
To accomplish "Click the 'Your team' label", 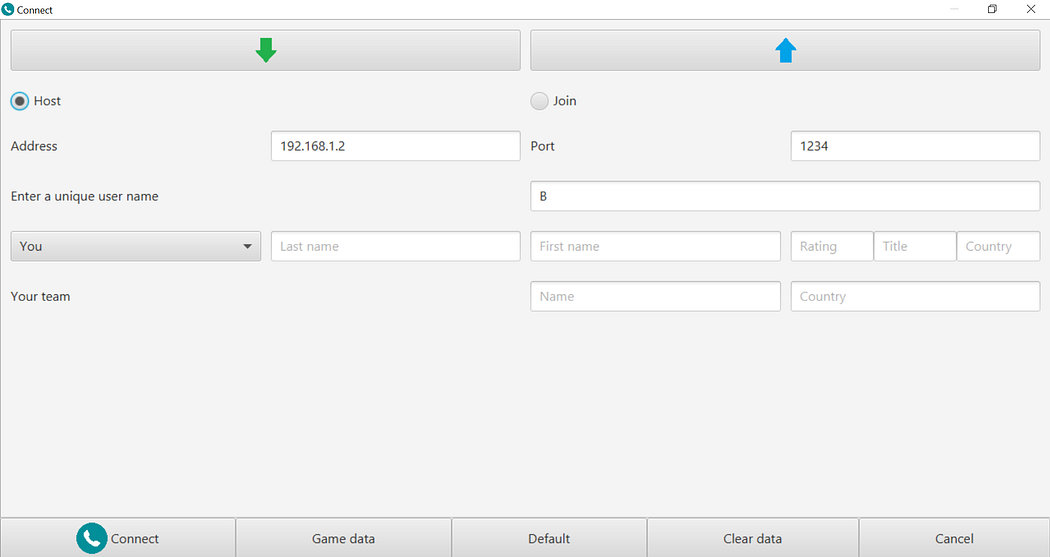I will click(x=40, y=297).
